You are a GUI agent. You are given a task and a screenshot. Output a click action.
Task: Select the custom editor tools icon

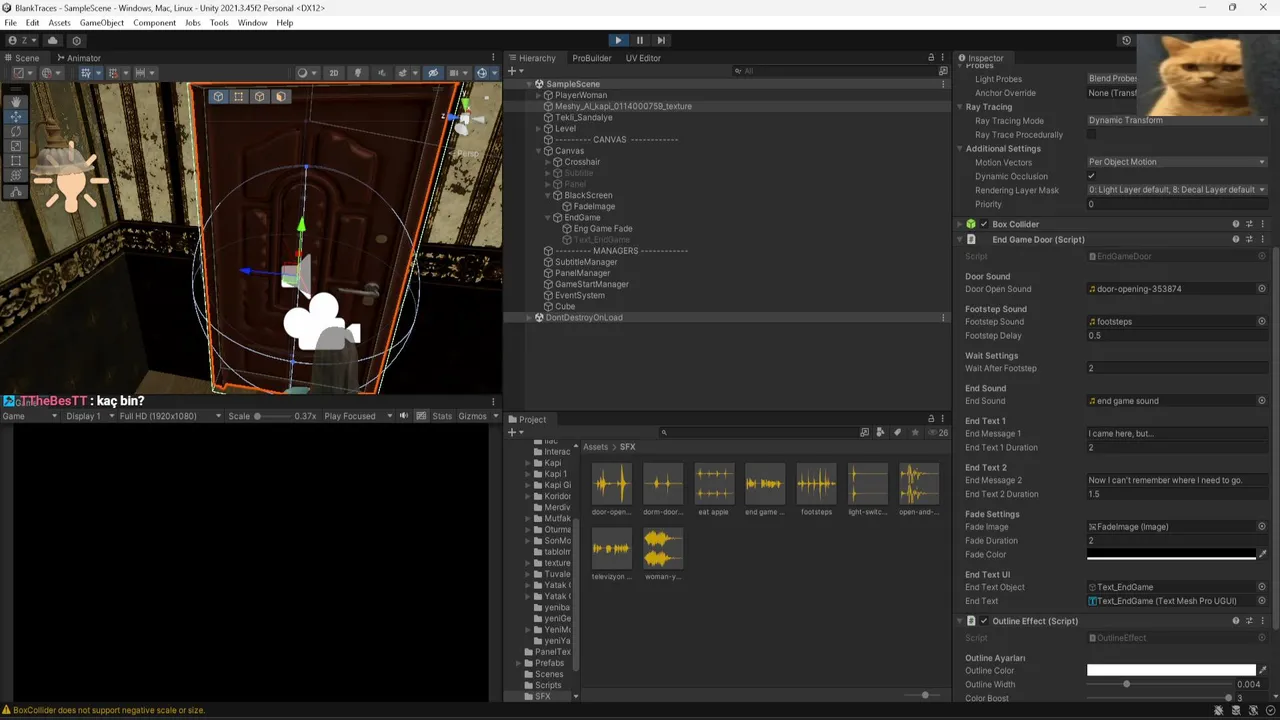coord(16,191)
